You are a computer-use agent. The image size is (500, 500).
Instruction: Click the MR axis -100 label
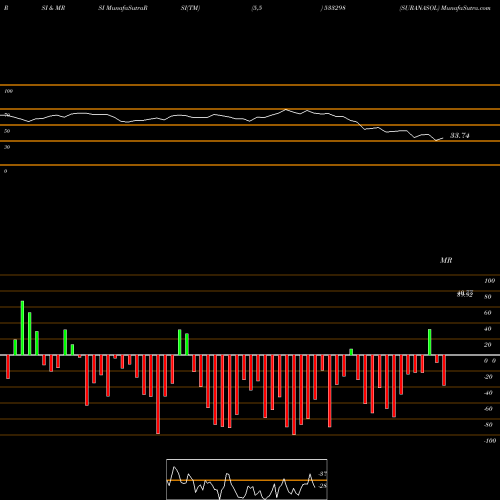pos(489,441)
